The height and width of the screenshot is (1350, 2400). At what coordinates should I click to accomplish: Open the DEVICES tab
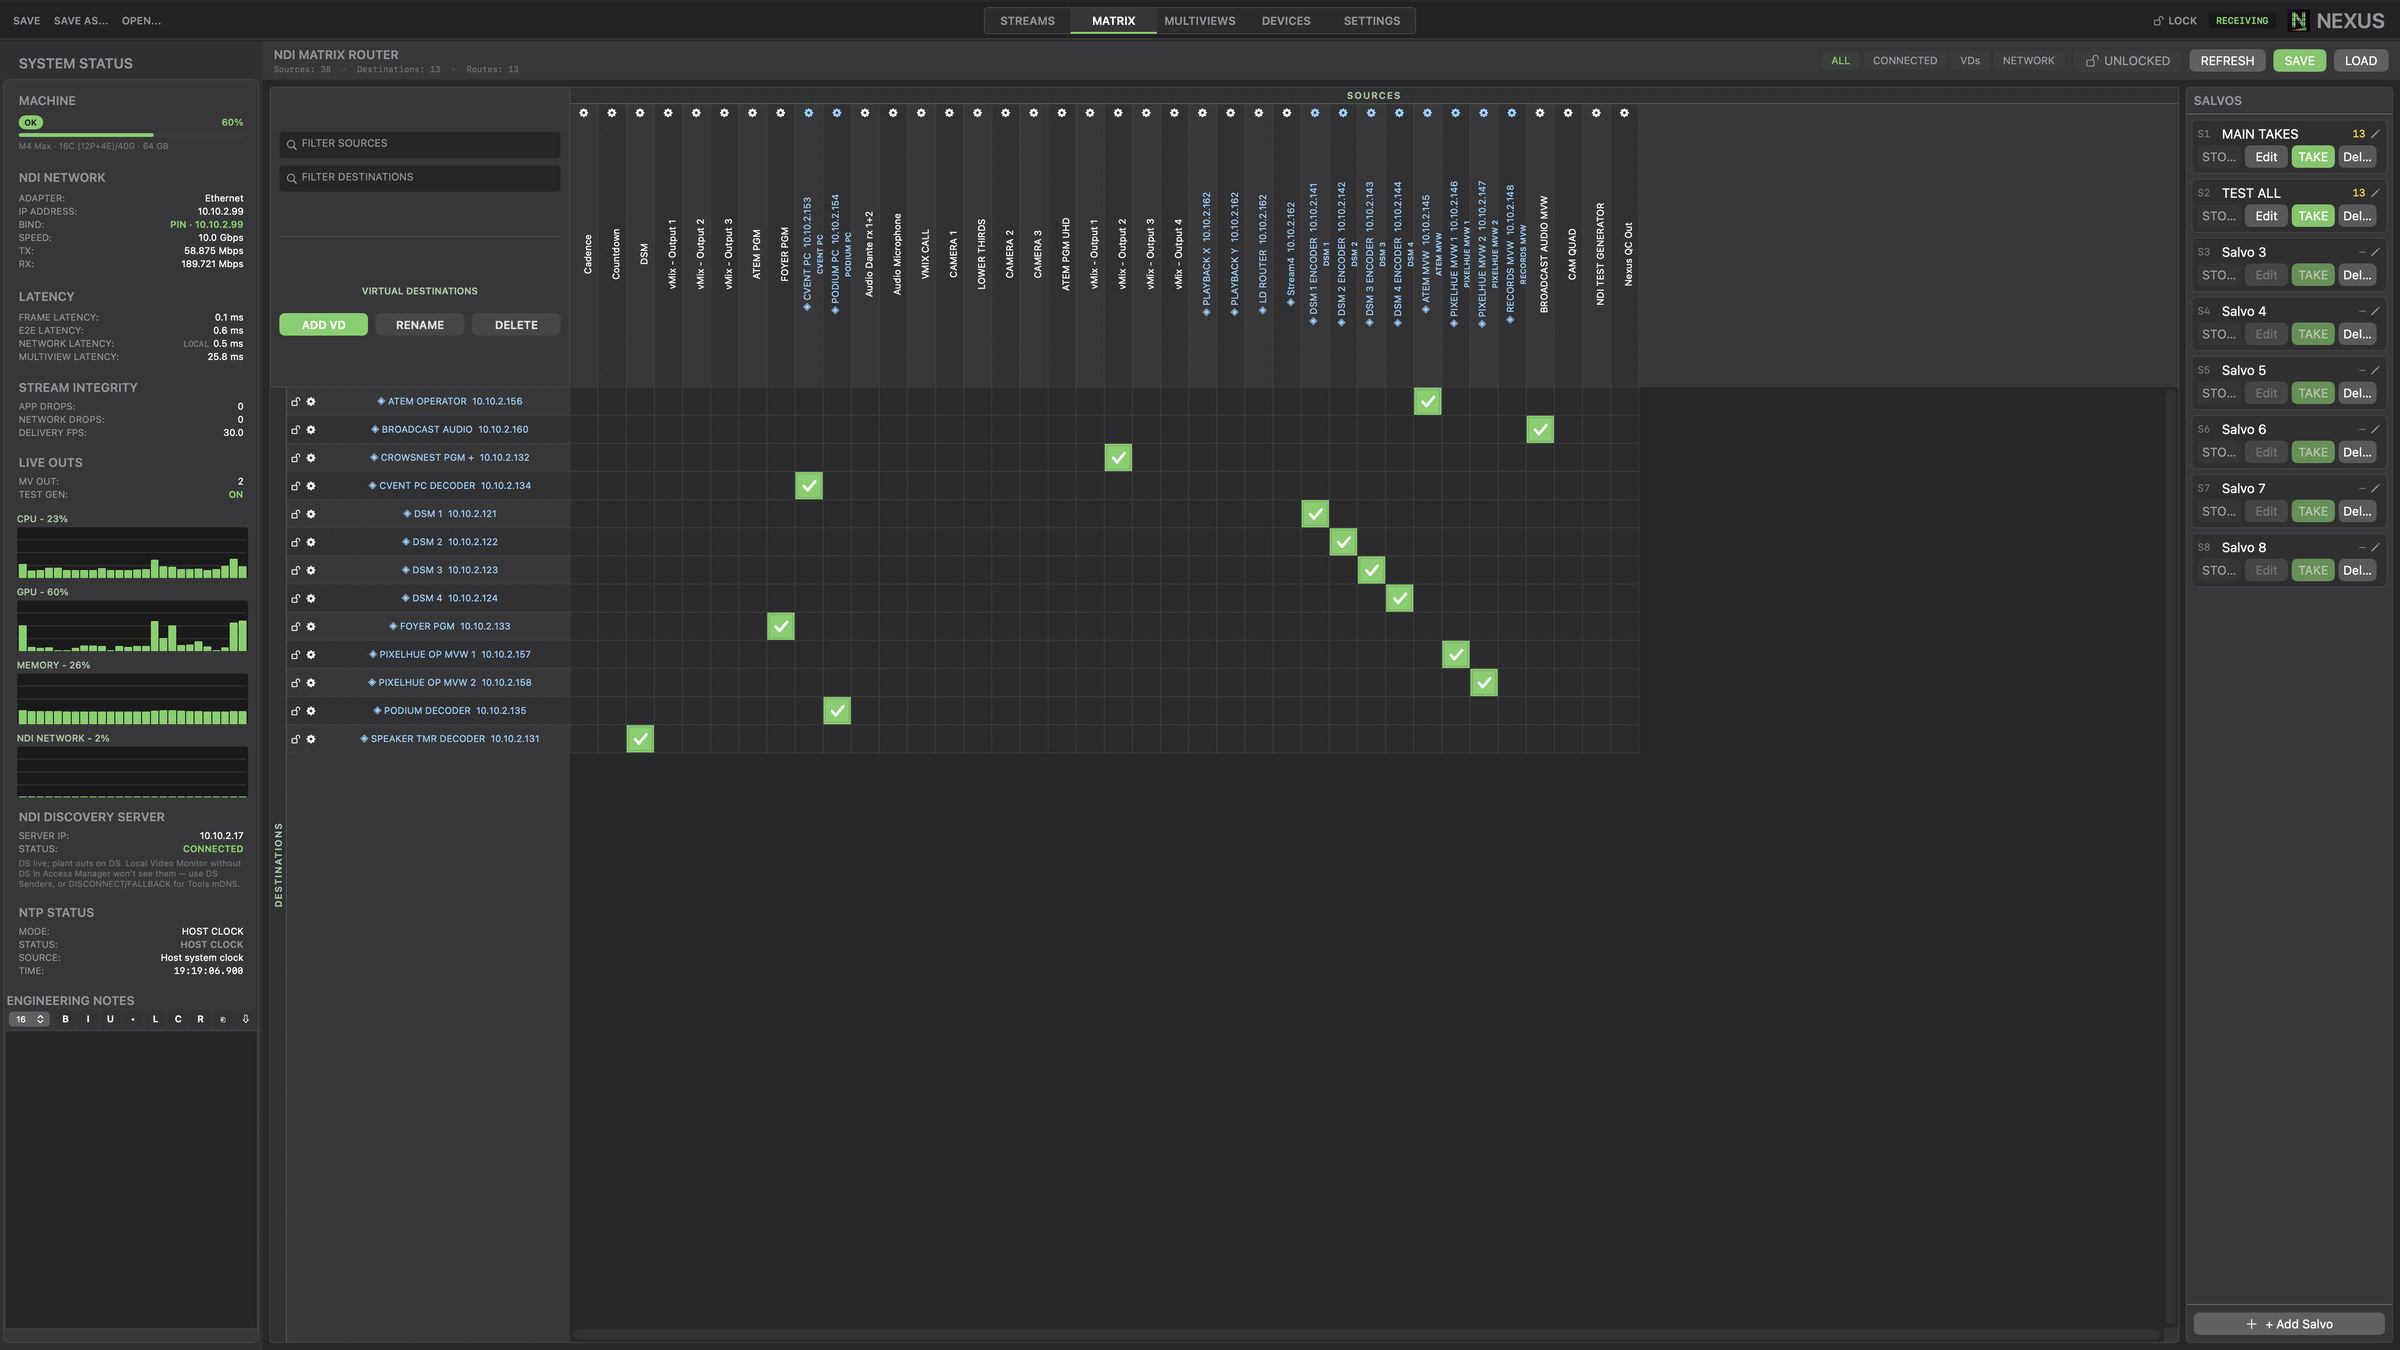click(1286, 20)
